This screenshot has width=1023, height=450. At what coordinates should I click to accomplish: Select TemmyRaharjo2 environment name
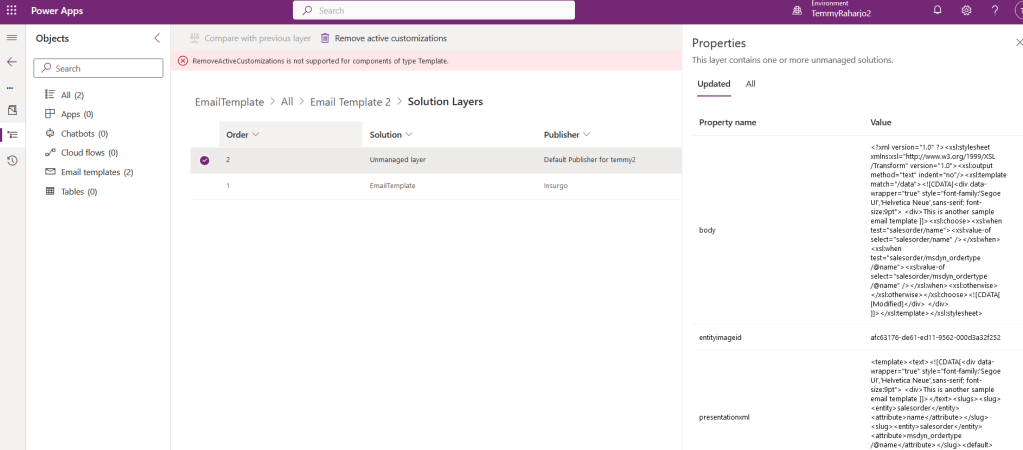[841, 14]
